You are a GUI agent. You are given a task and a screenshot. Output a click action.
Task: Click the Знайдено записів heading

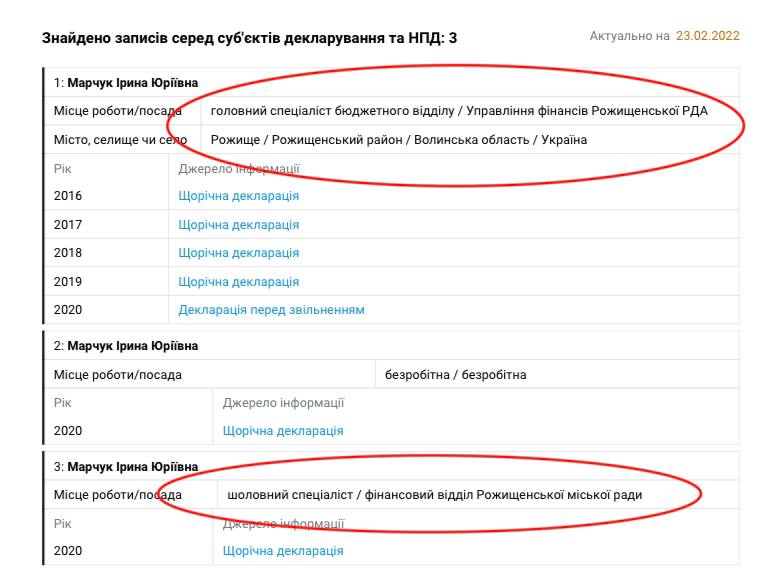[x=249, y=38]
